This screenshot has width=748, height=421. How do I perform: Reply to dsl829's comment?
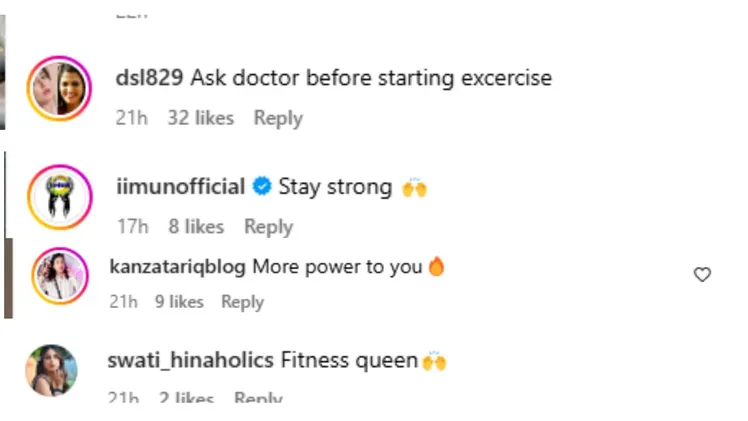(x=278, y=118)
